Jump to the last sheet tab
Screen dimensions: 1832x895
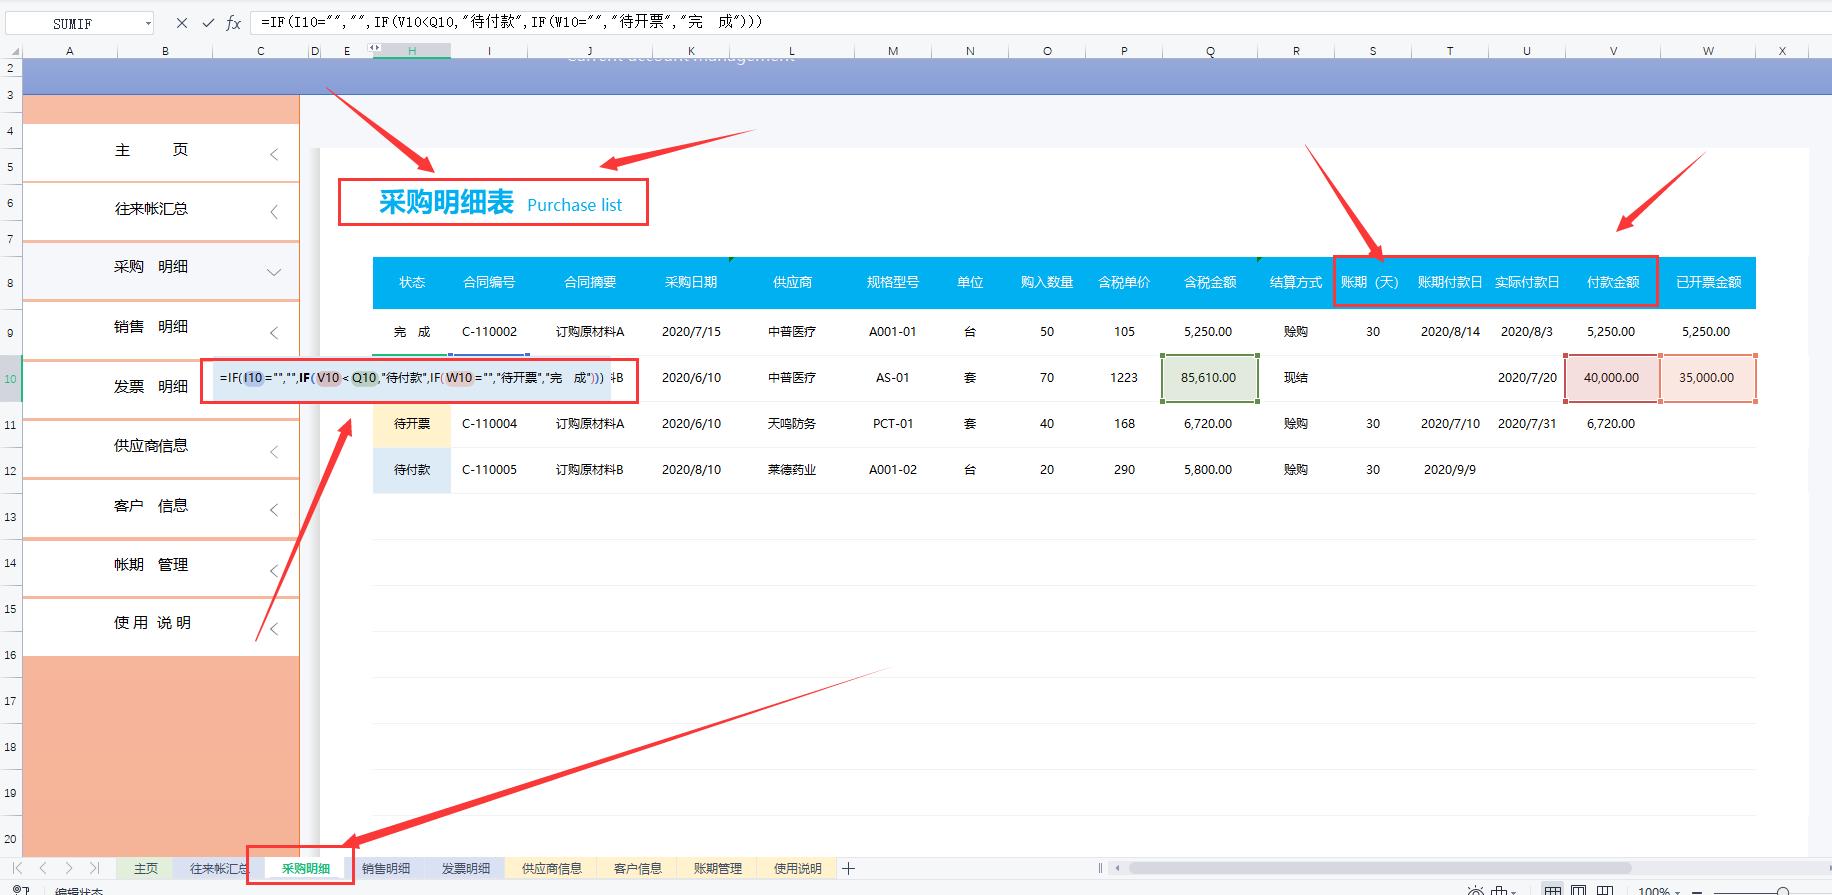(94, 868)
